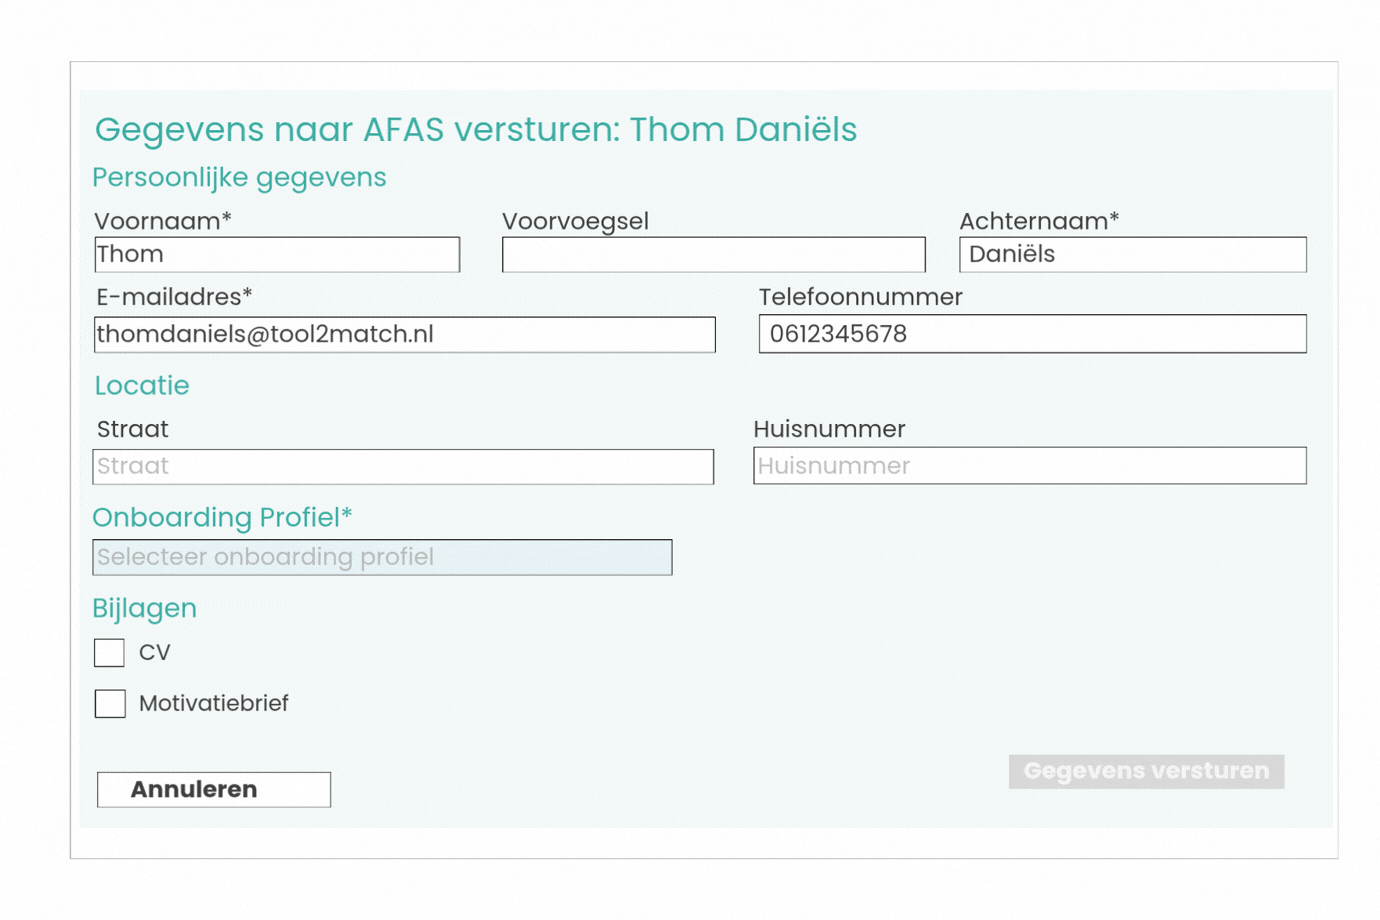Click the Achternaam field containing Daniëls

click(x=1132, y=255)
